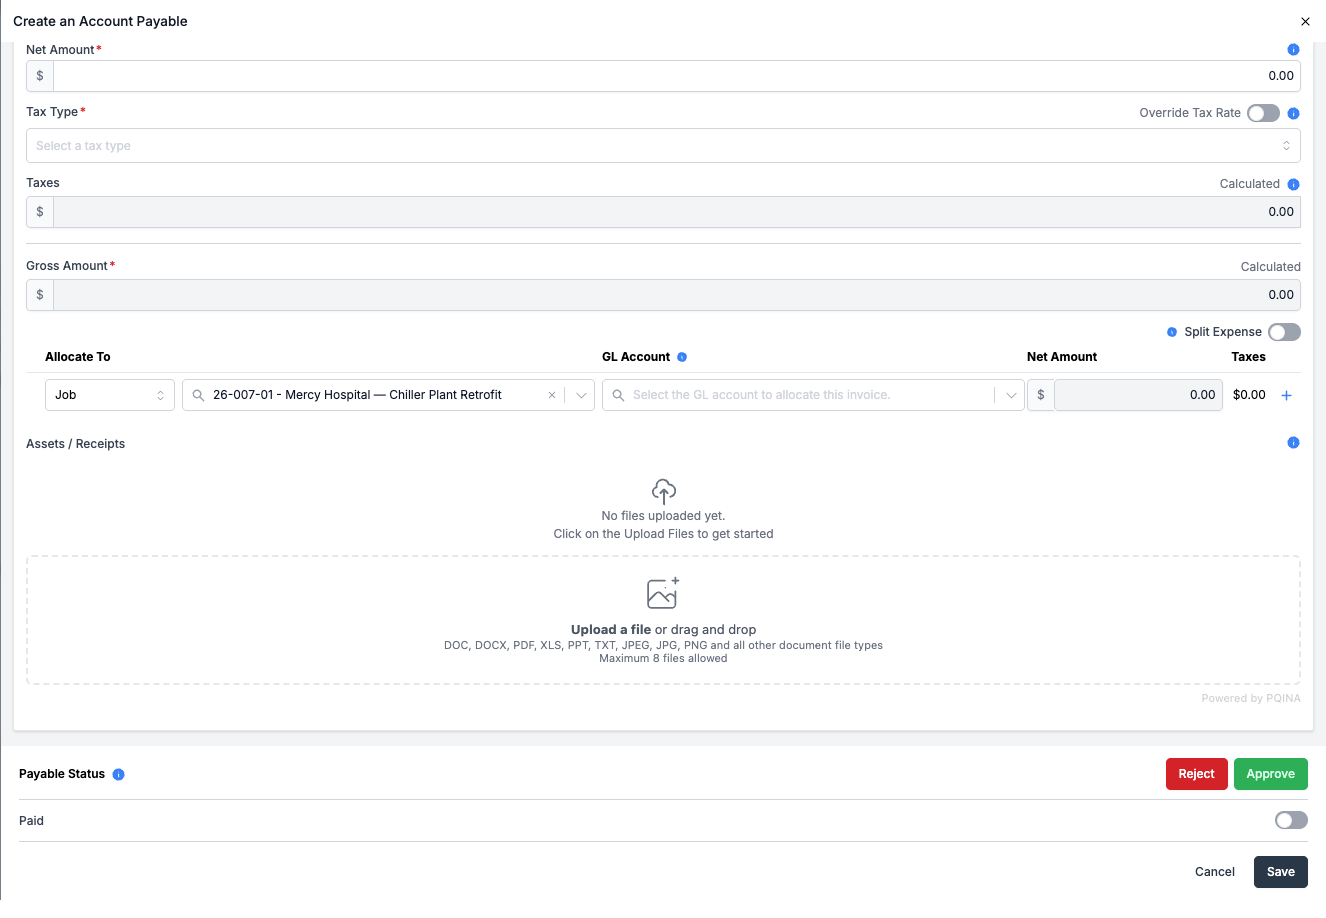Click info icon next to Calculated Taxes
Screen dimensions: 1326x918
coord(1293,184)
